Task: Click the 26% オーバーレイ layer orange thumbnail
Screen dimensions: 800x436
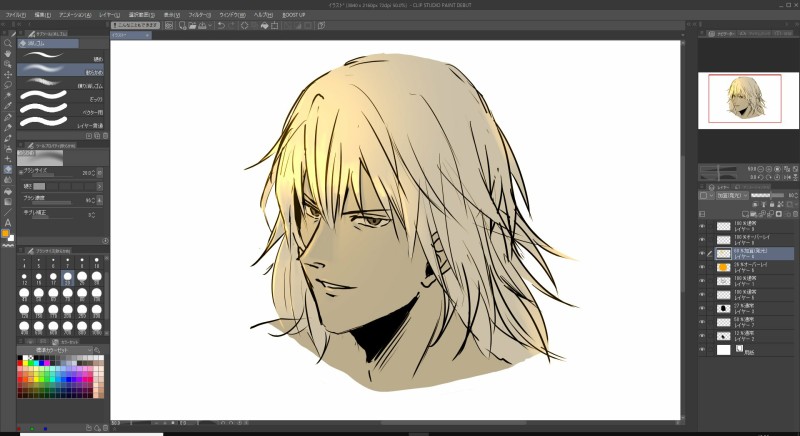Action: tap(723, 267)
